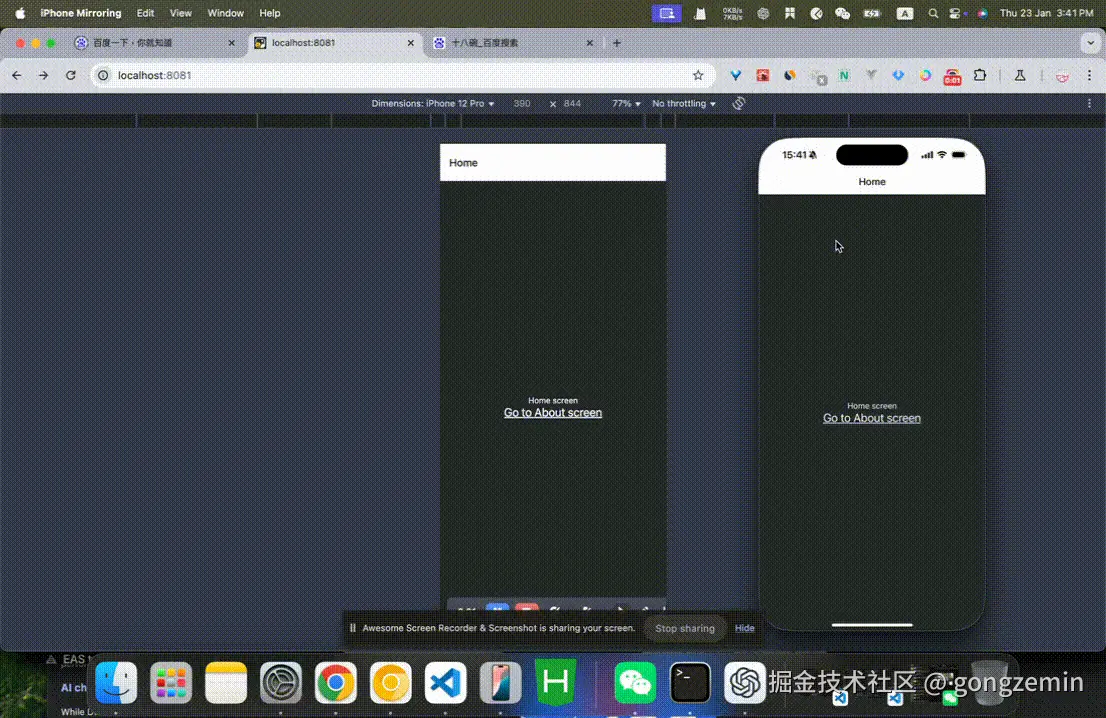Image resolution: width=1106 pixels, height=718 pixels.
Task: Open Spotlight search in the menu bar
Action: pyautogui.click(x=932, y=13)
